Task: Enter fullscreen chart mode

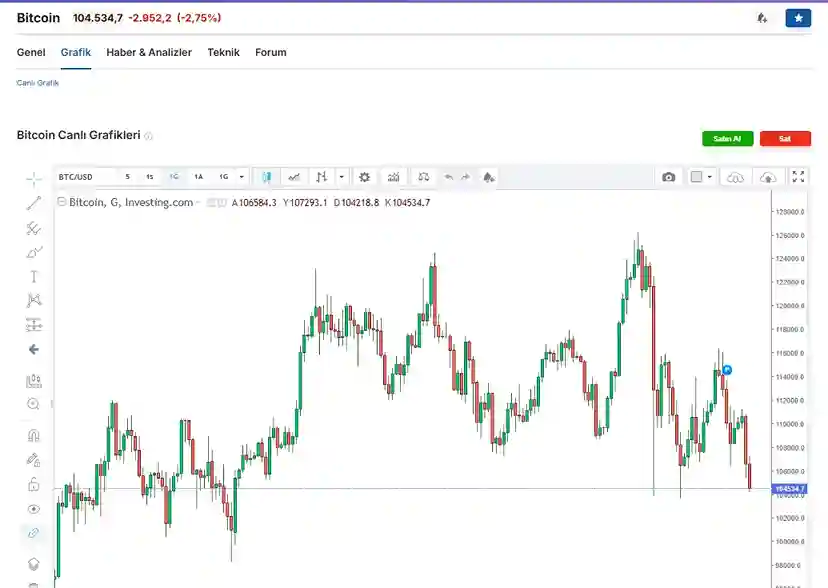Action: coord(798,177)
